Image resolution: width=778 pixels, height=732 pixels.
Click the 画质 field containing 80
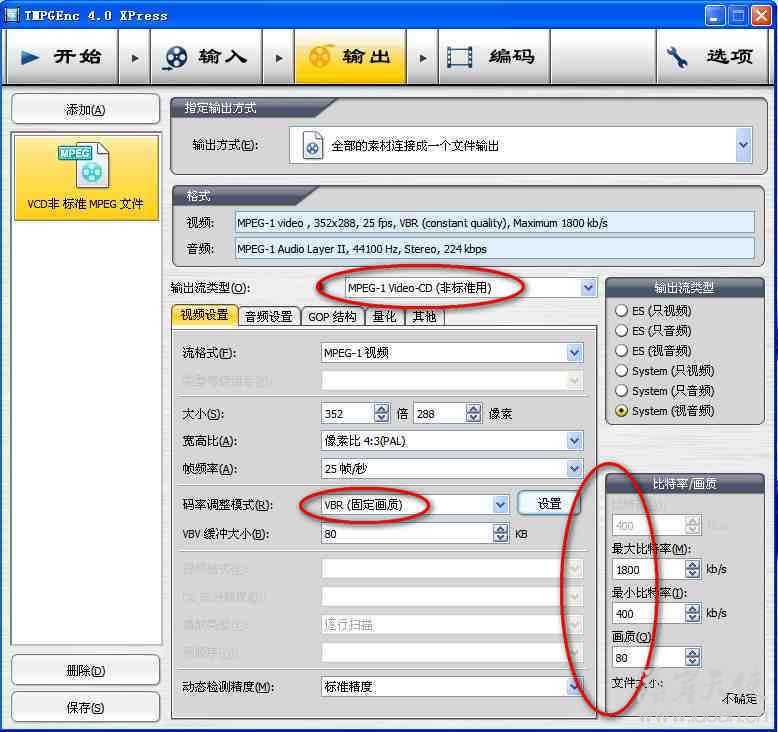coord(648,658)
